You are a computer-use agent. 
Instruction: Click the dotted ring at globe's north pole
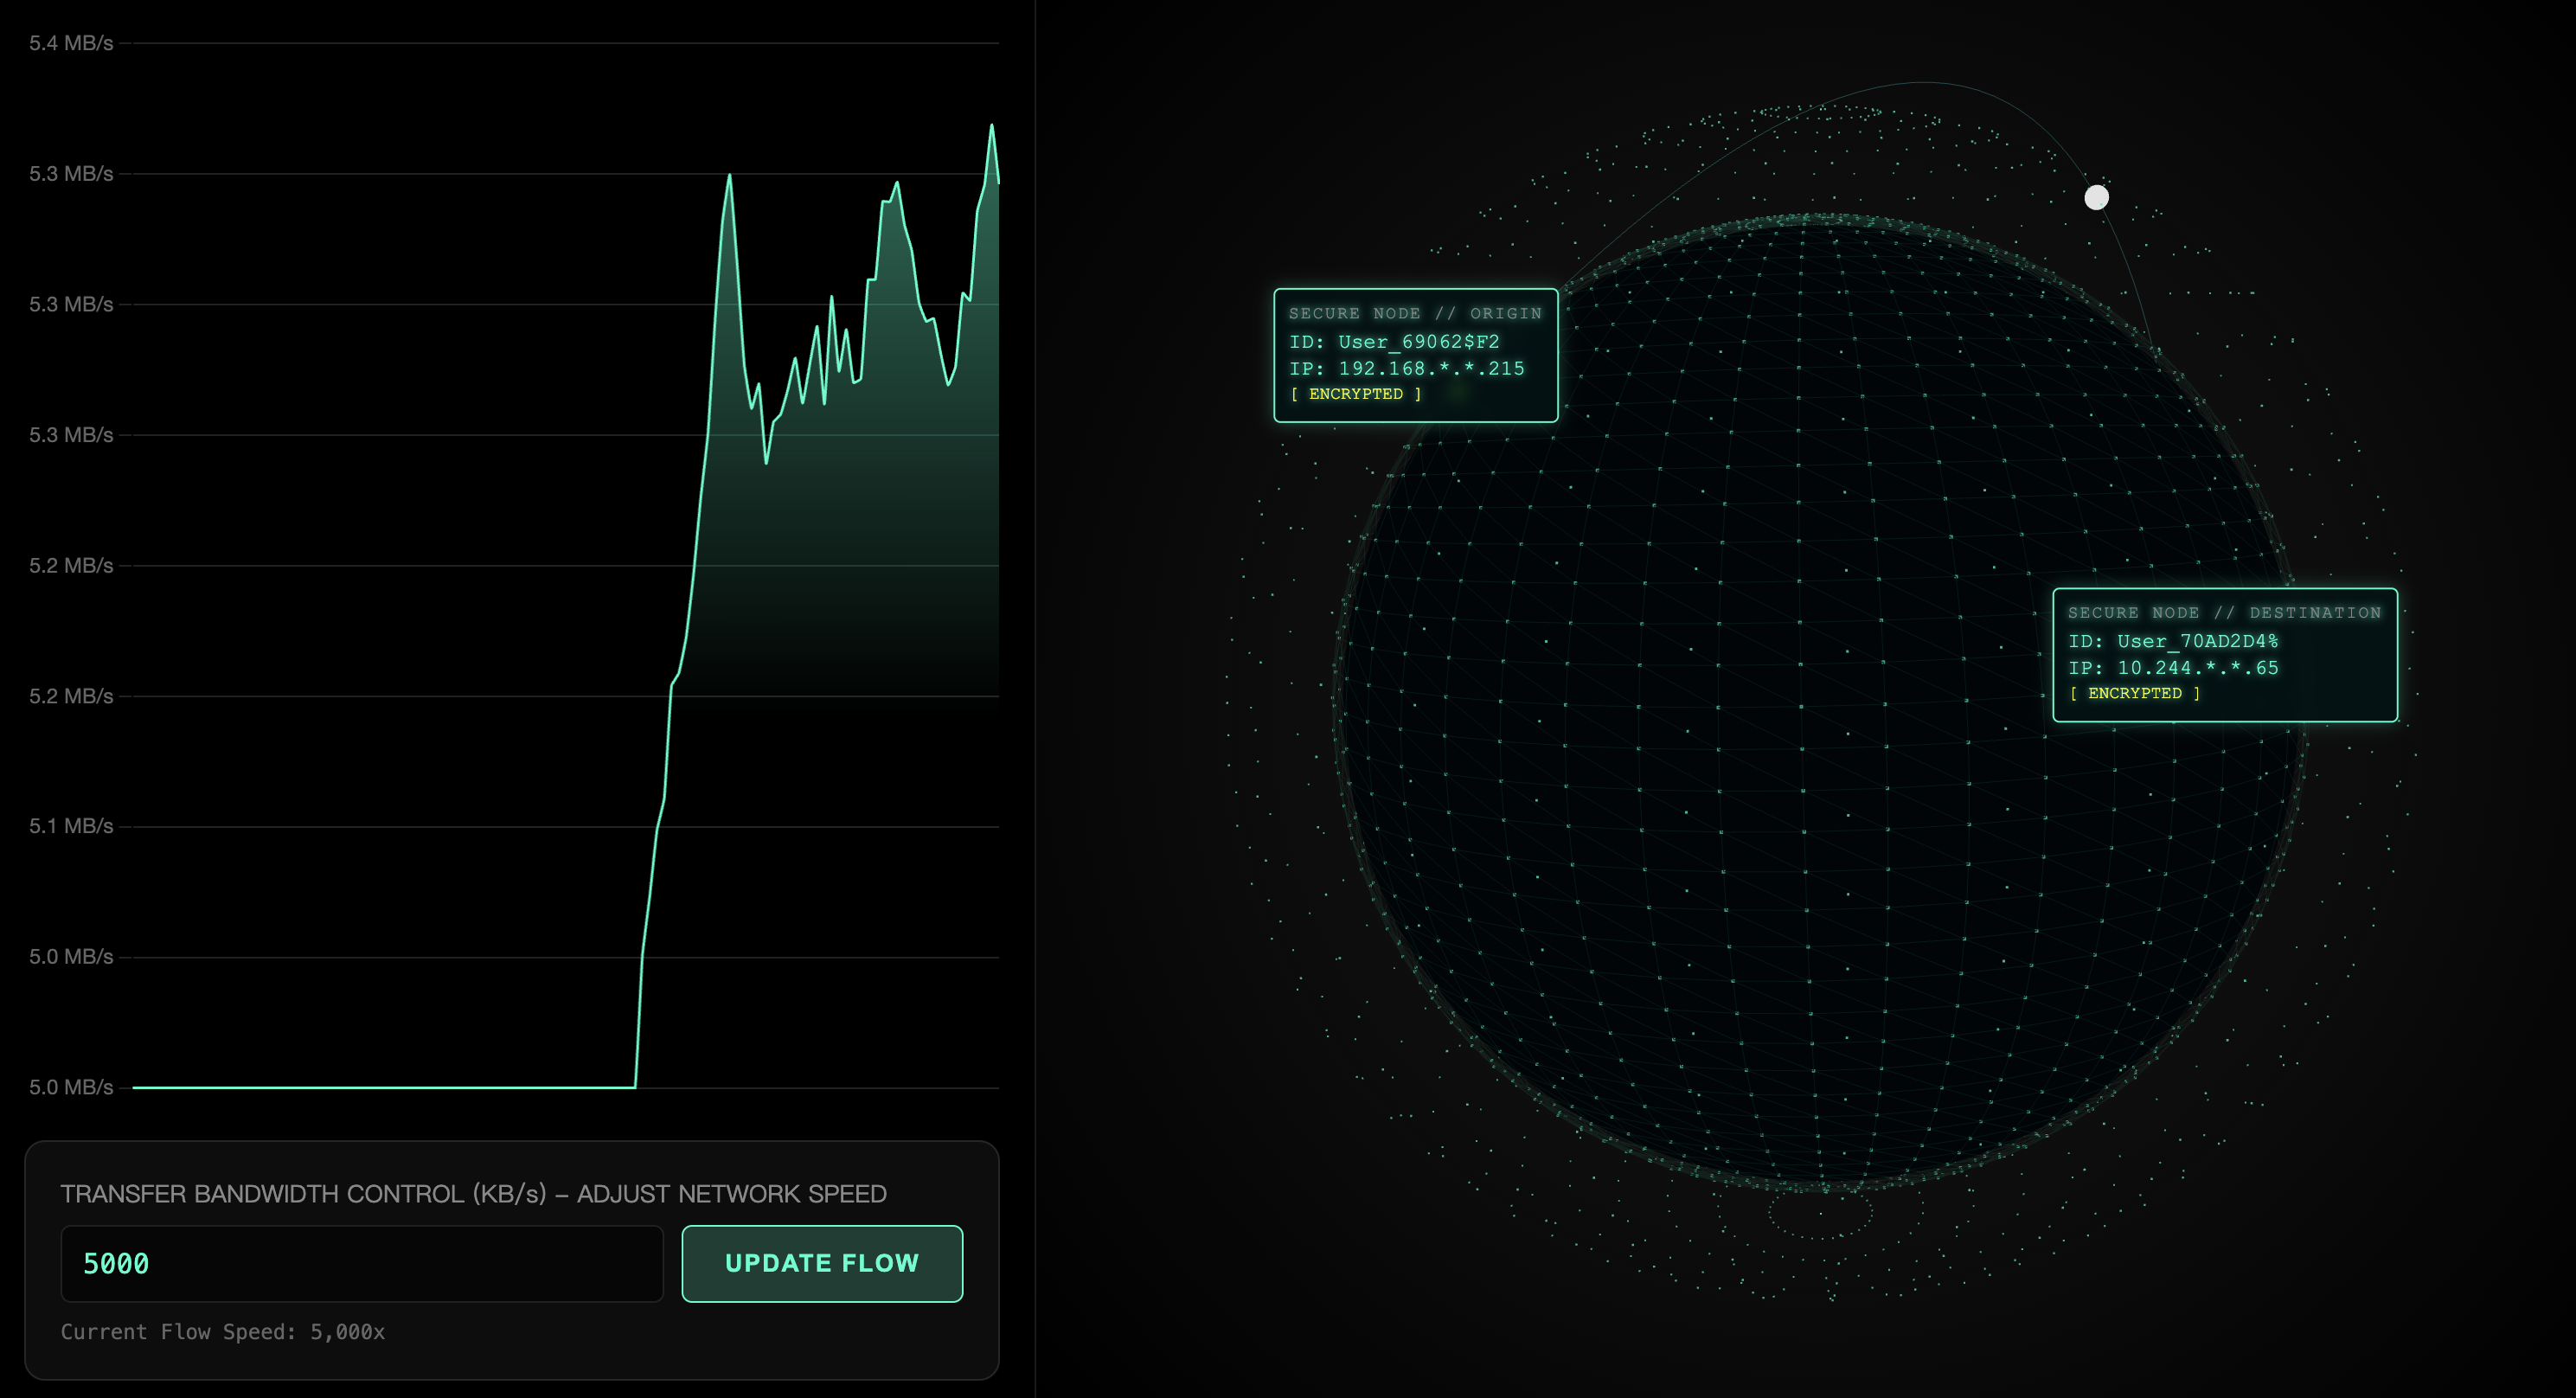point(1819,112)
